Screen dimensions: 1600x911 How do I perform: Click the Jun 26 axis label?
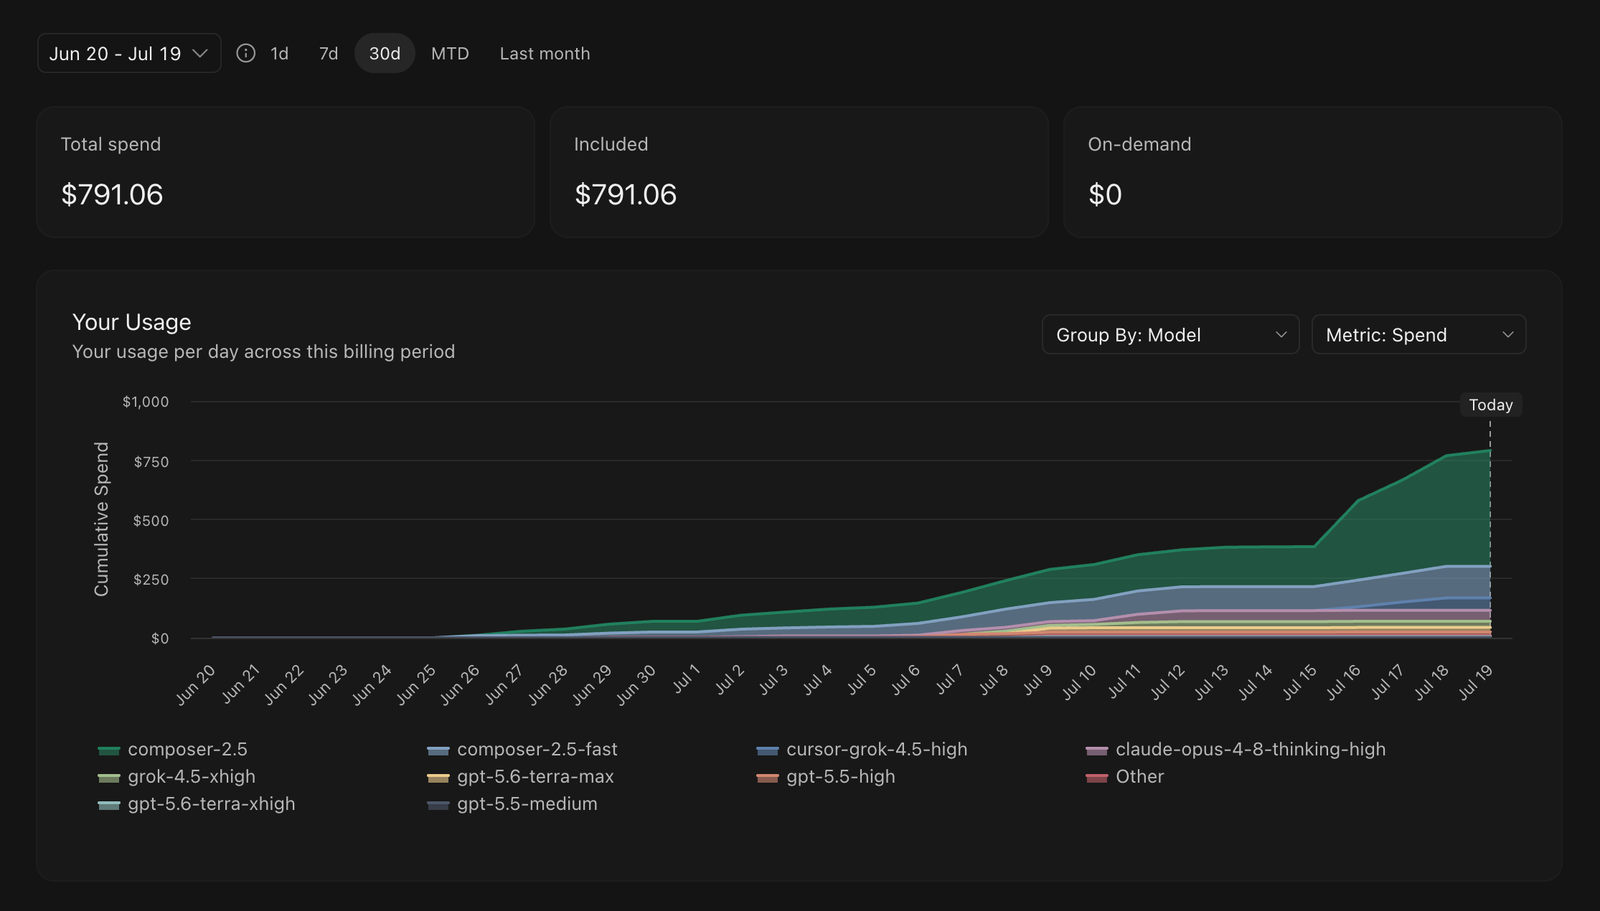[x=460, y=685]
